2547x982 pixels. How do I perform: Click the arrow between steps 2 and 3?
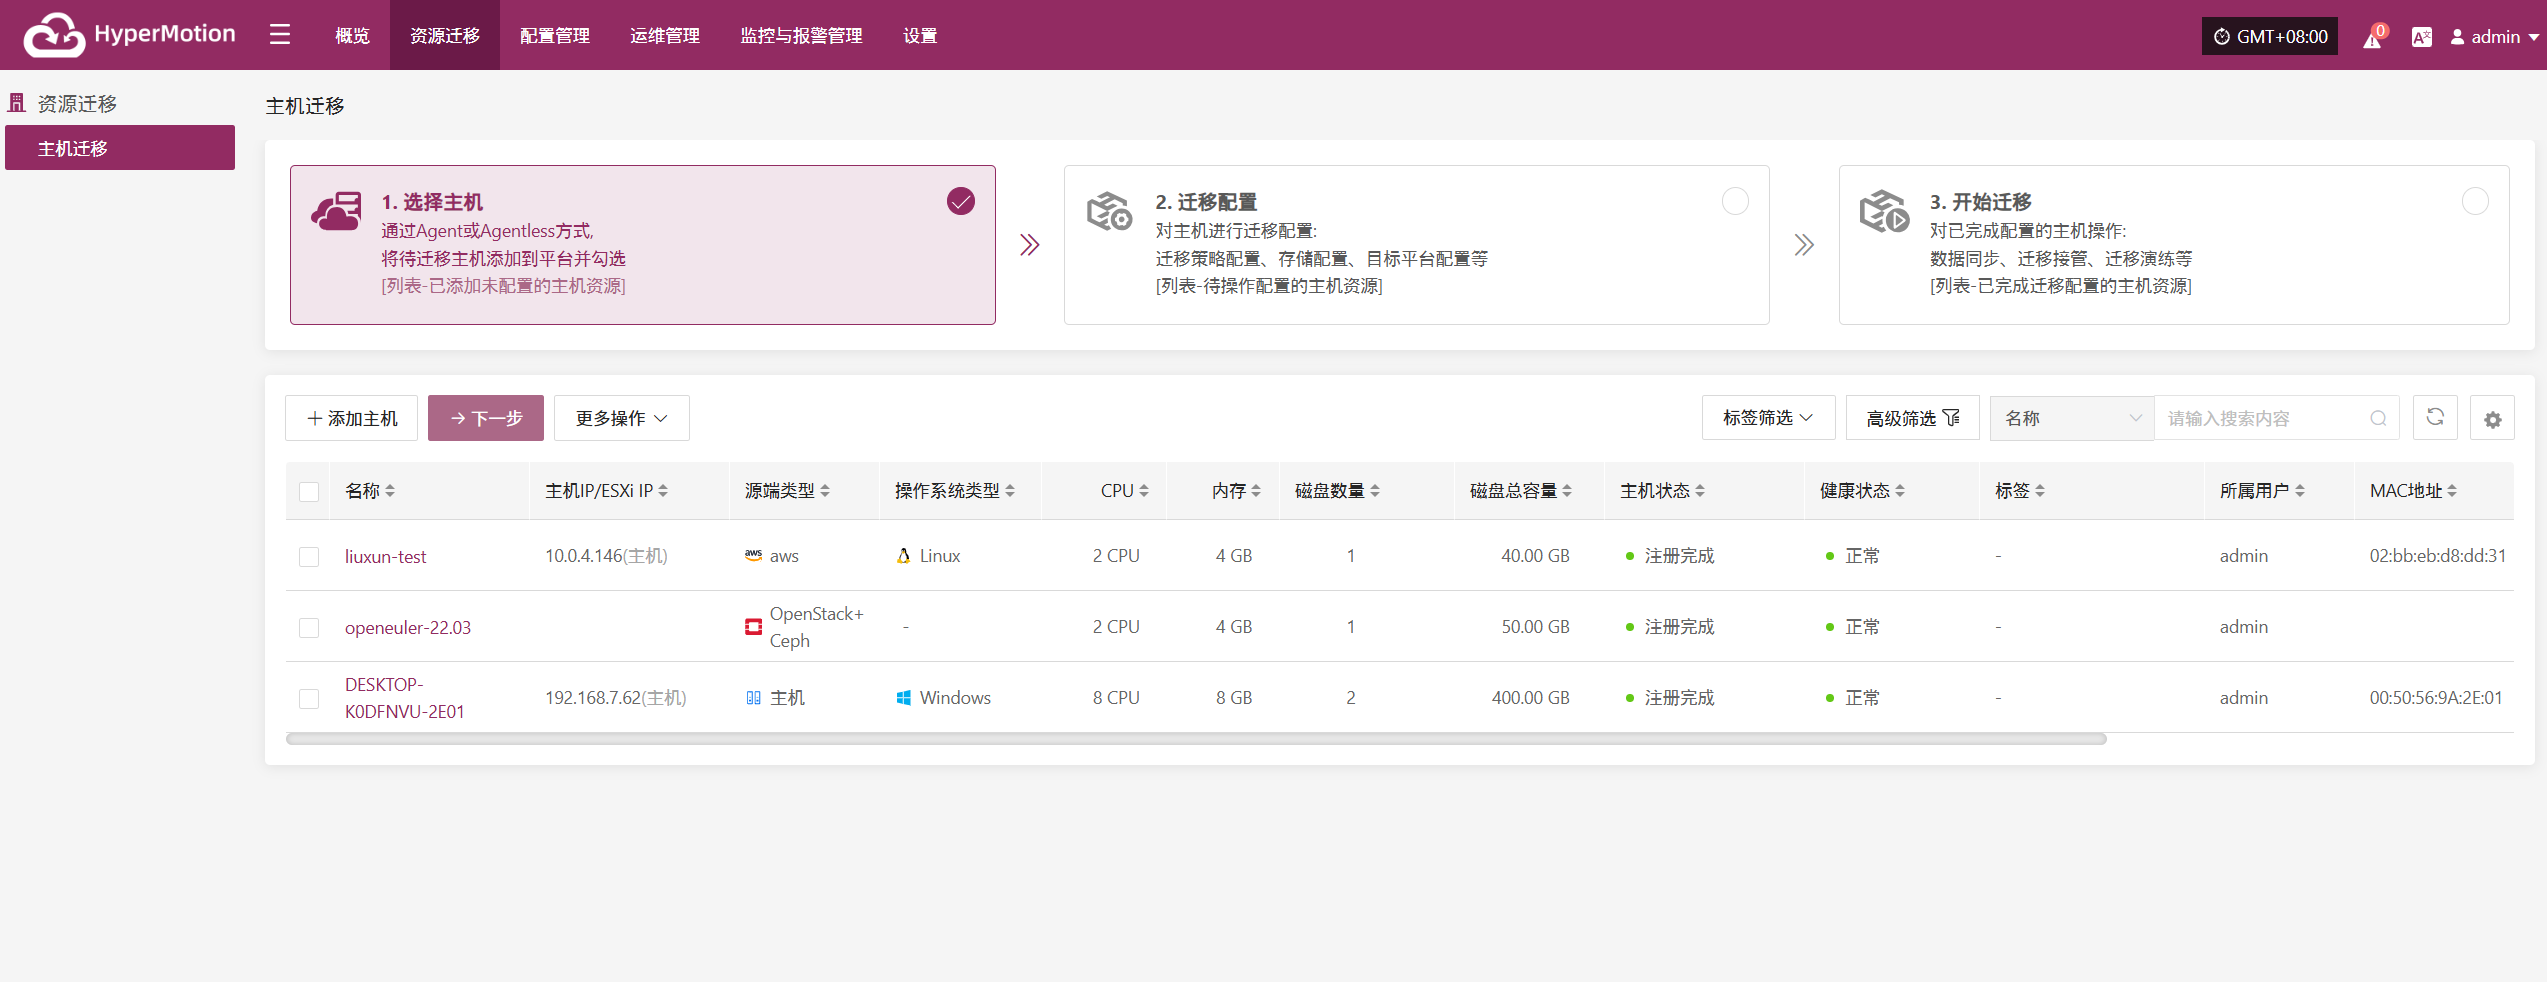coord(1804,245)
